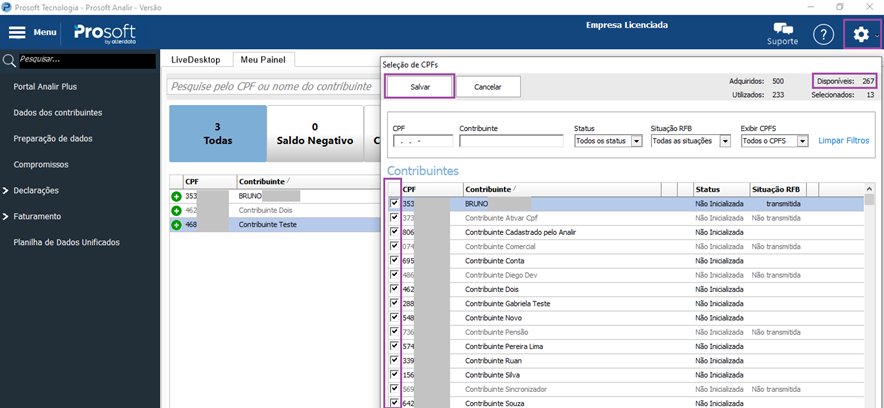Select Contribuinte Teste in Meu Painel list
Viewport: 884px width, 408px height.
tap(276, 225)
